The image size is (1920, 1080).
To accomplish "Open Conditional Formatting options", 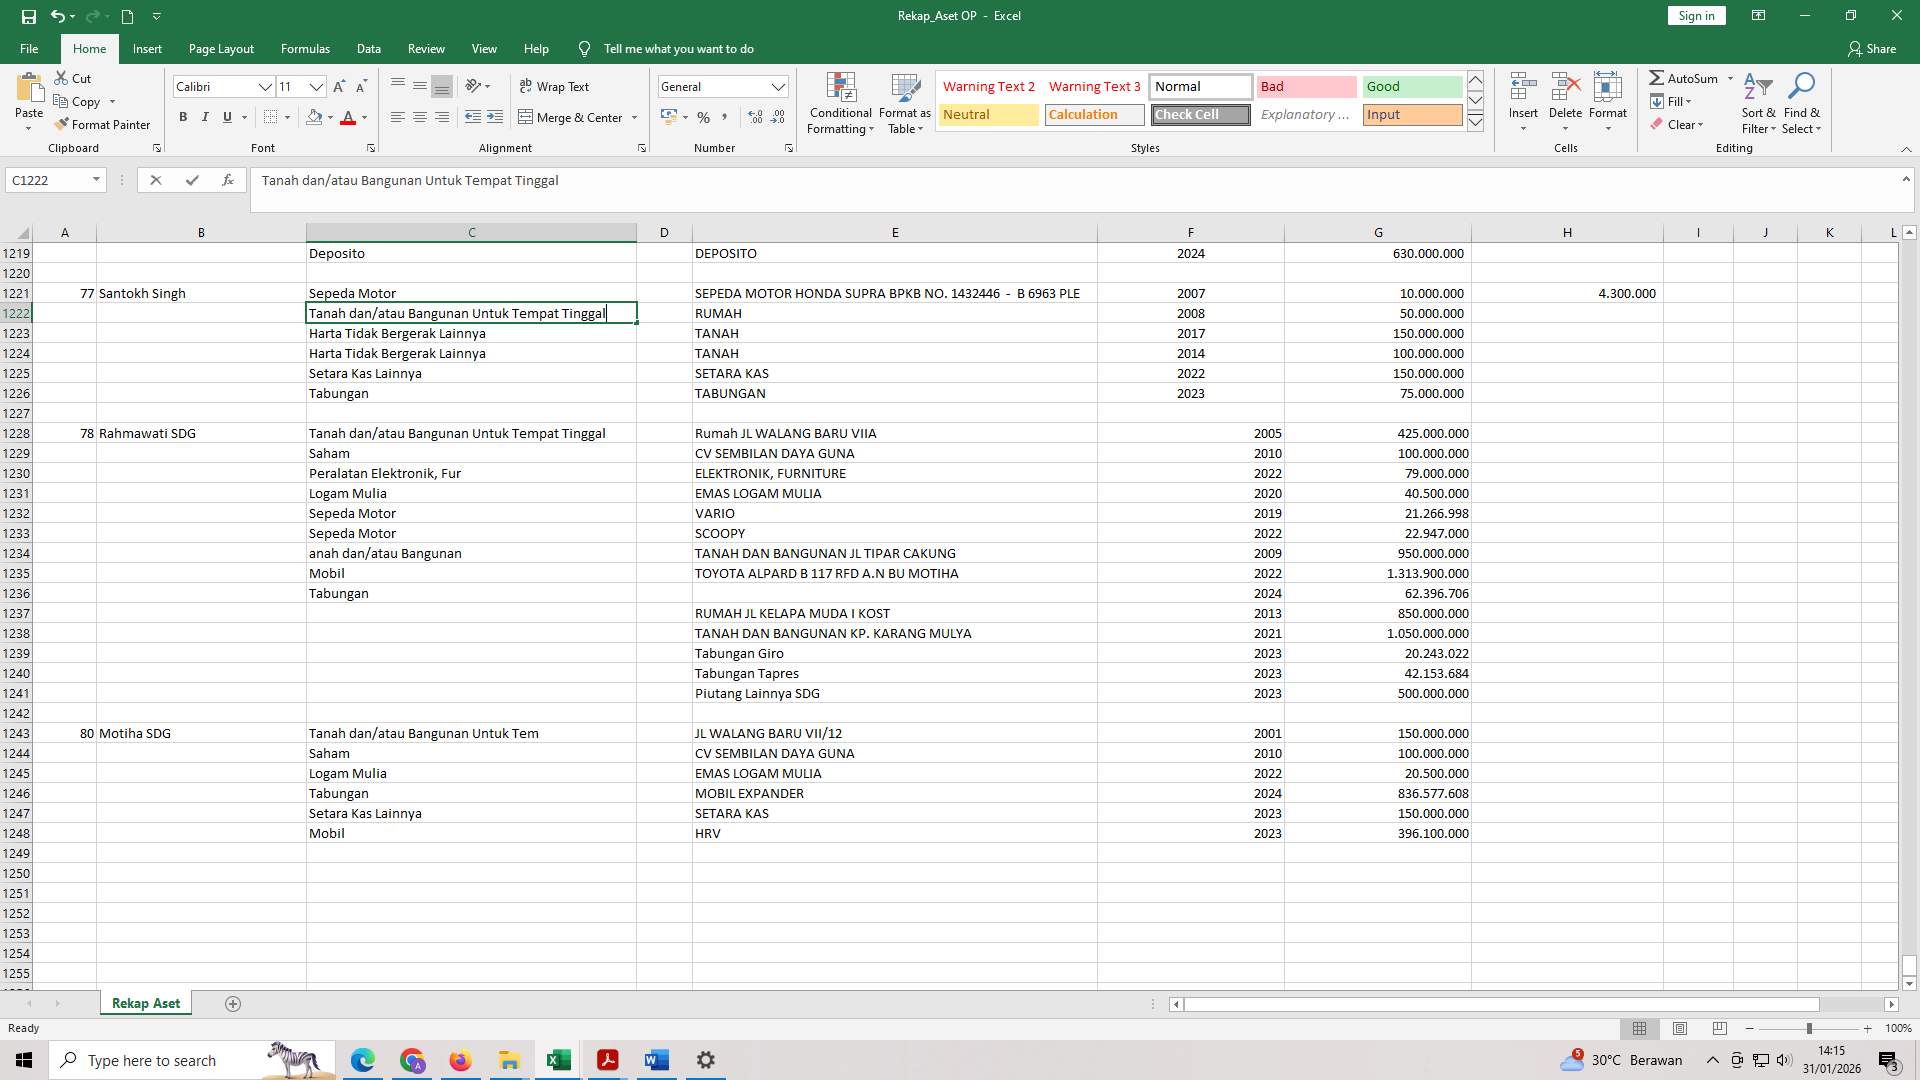I will (840, 103).
